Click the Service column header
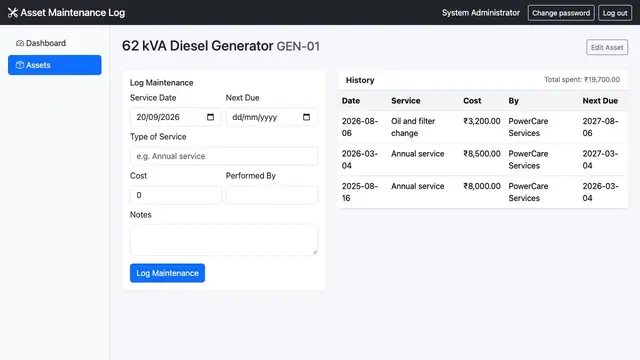The width and height of the screenshot is (640, 360). click(x=405, y=101)
